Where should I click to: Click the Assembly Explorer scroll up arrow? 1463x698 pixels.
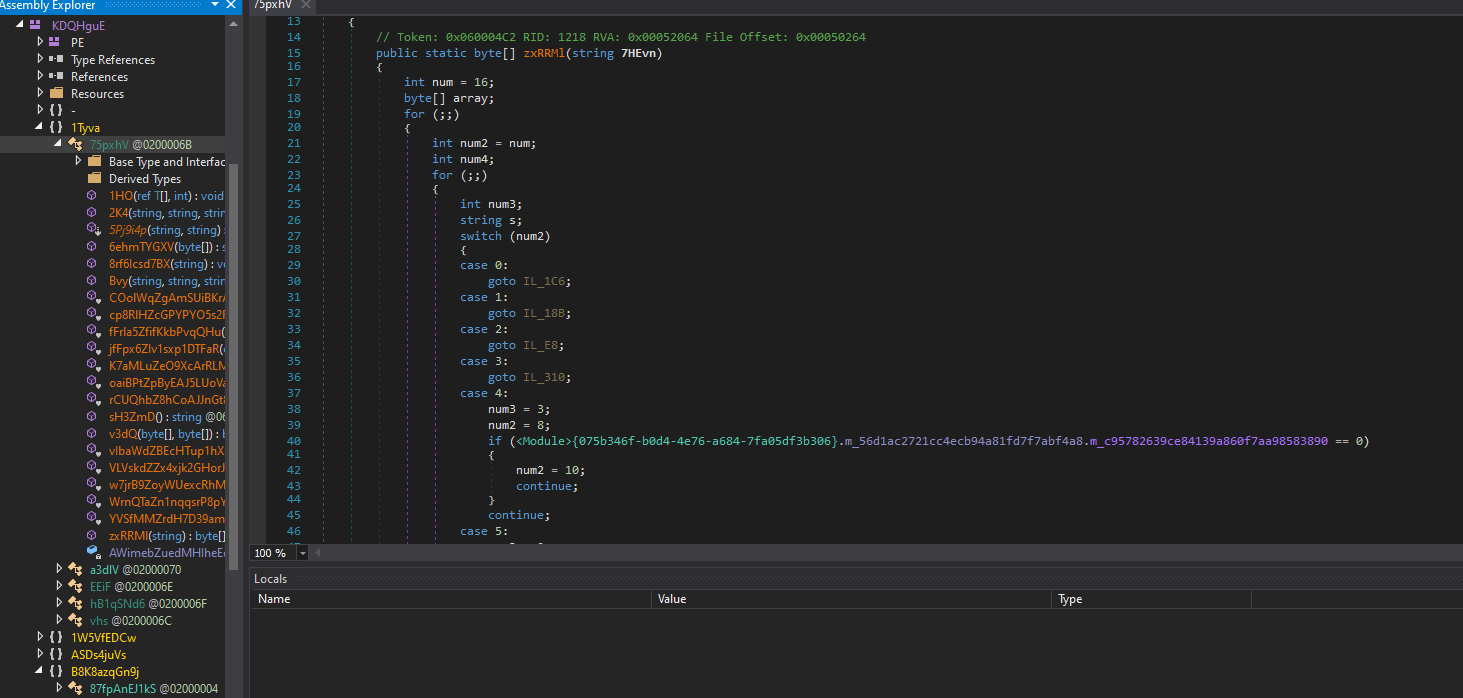[232, 24]
